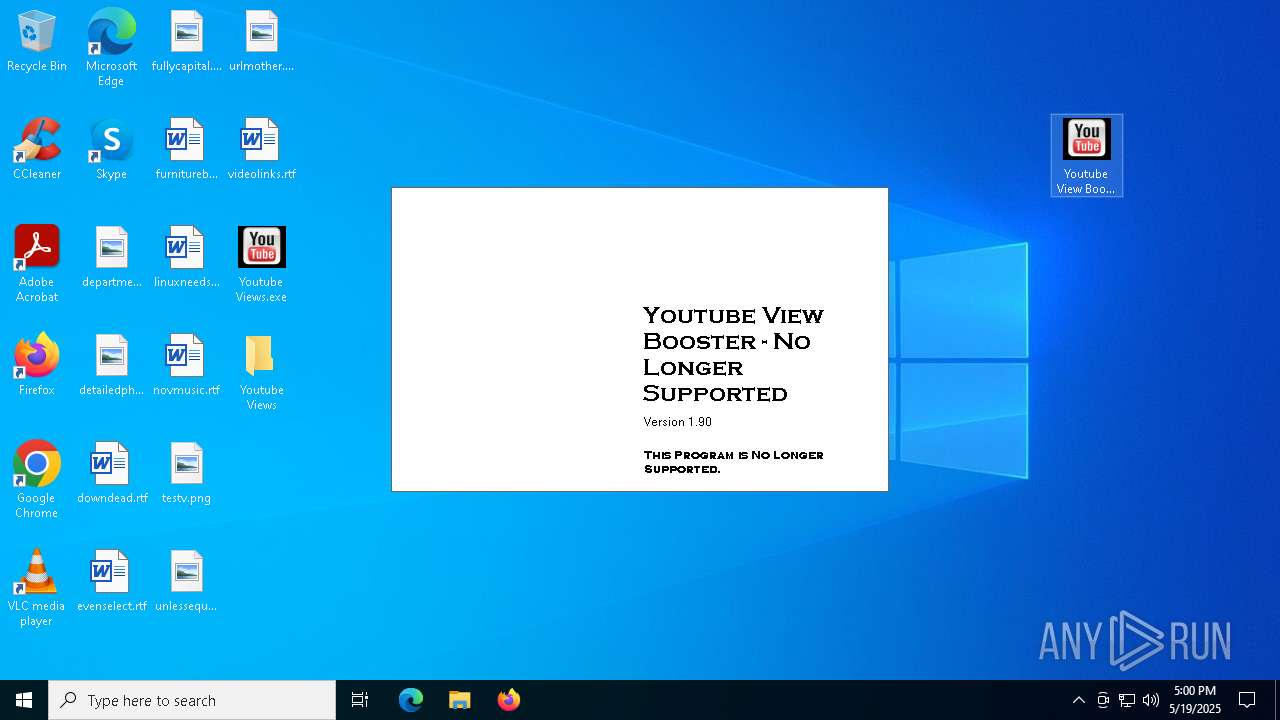The height and width of the screenshot is (720, 1280).
Task: Select the Adobe Acrobat shortcut
Action: tap(37, 264)
